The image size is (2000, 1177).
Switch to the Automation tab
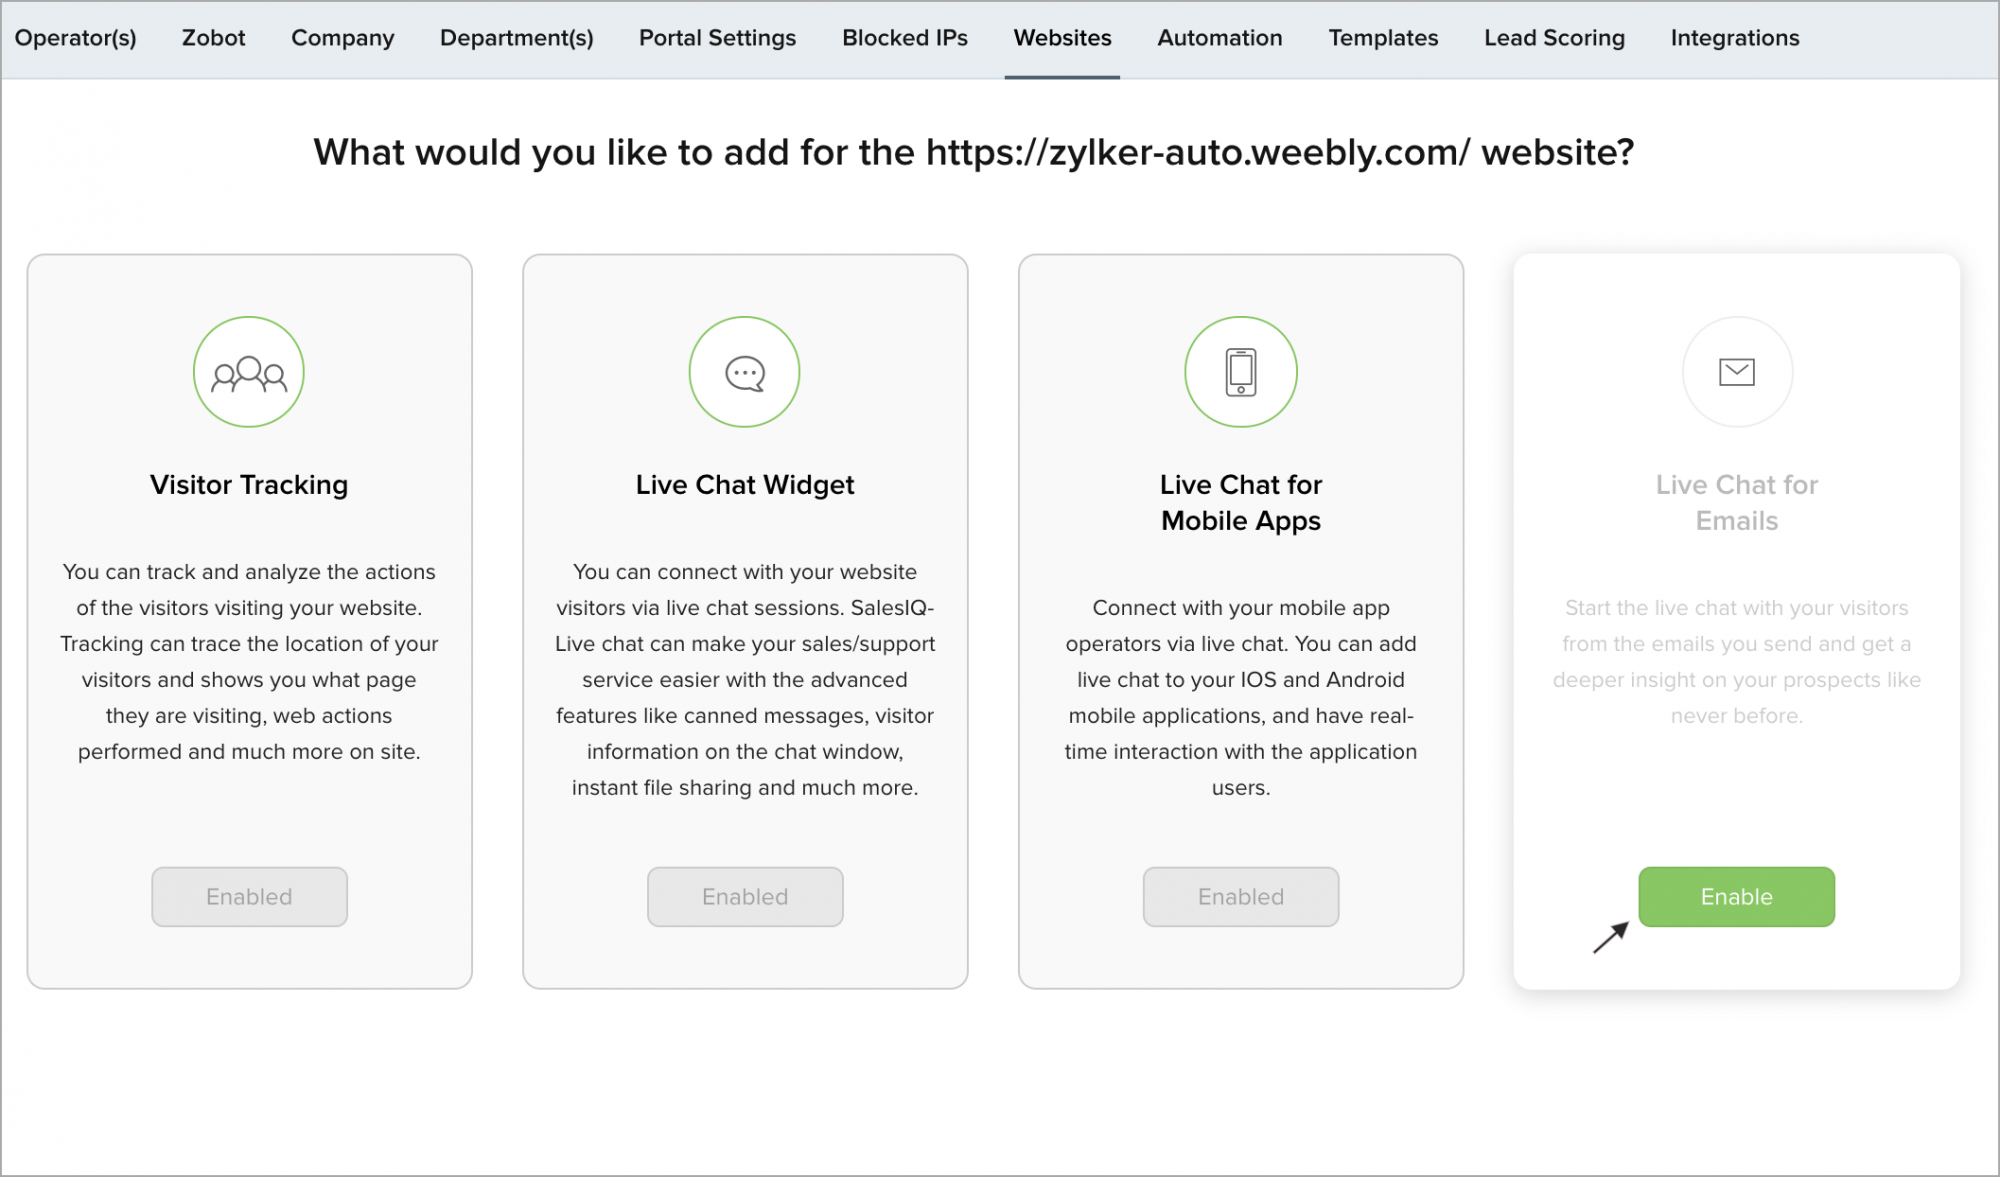coord(1219,38)
